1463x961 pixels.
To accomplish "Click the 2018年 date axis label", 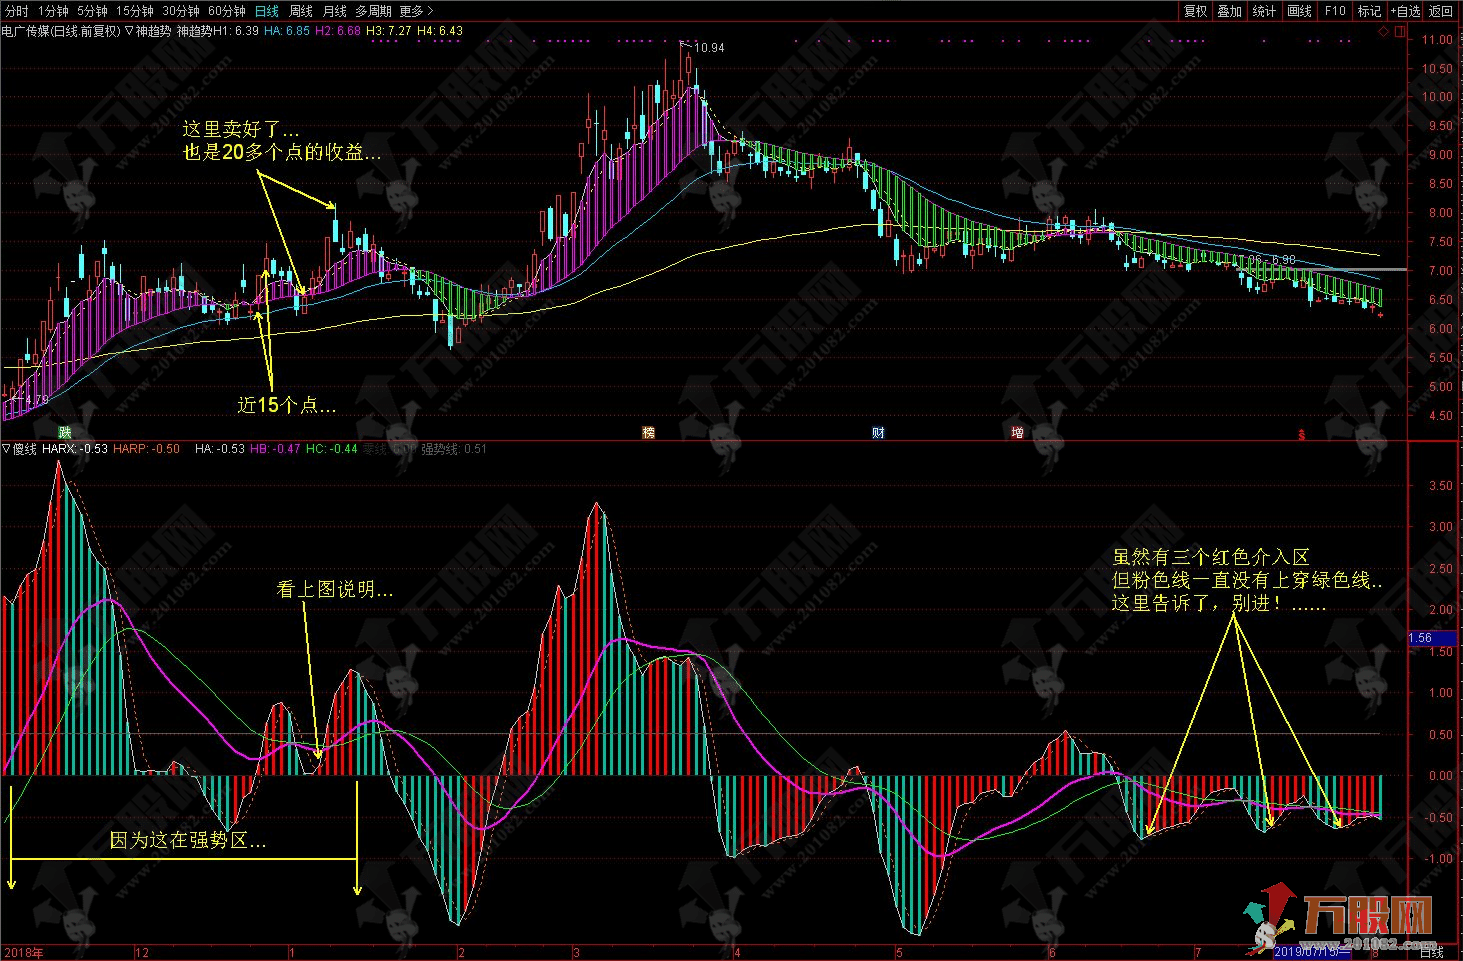I will click(24, 951).
